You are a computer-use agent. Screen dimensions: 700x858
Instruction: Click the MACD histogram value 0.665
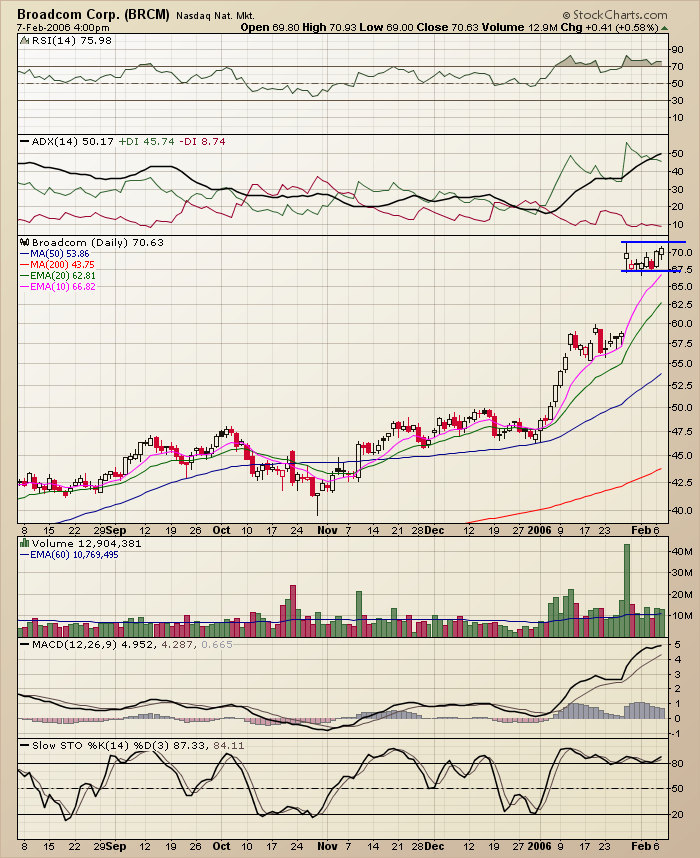pos(217,645)
